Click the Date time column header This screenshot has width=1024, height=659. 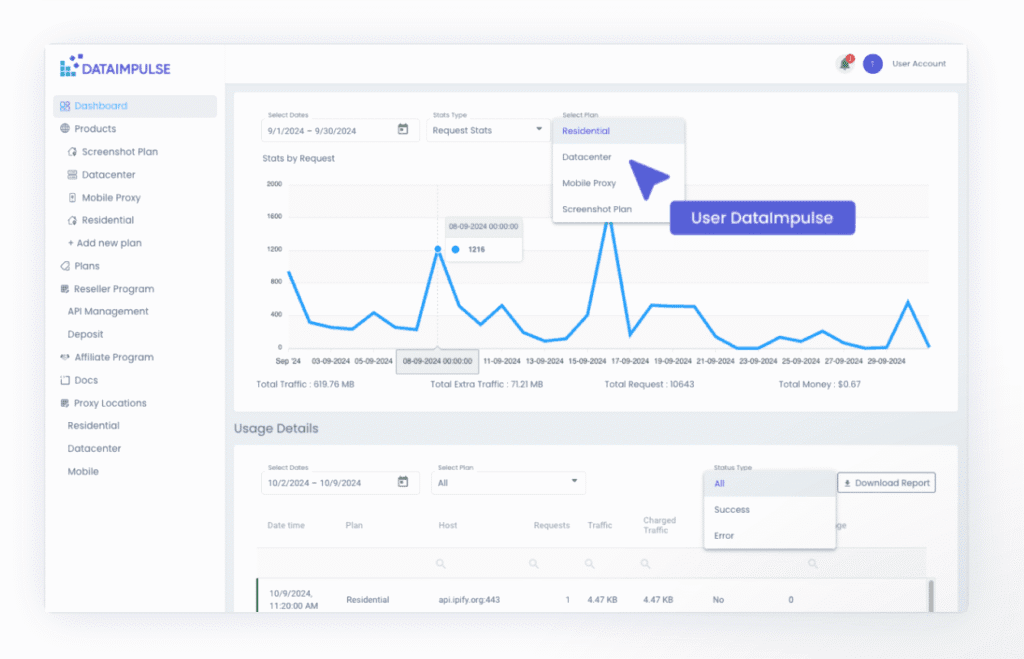(286, 525)
